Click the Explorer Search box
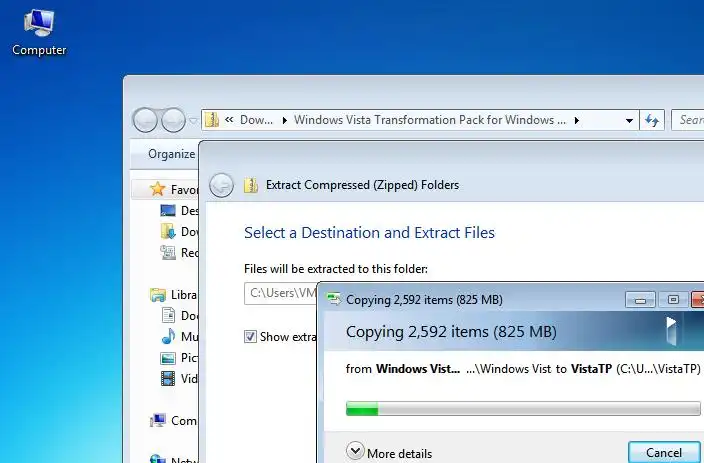 click(687, 120)
